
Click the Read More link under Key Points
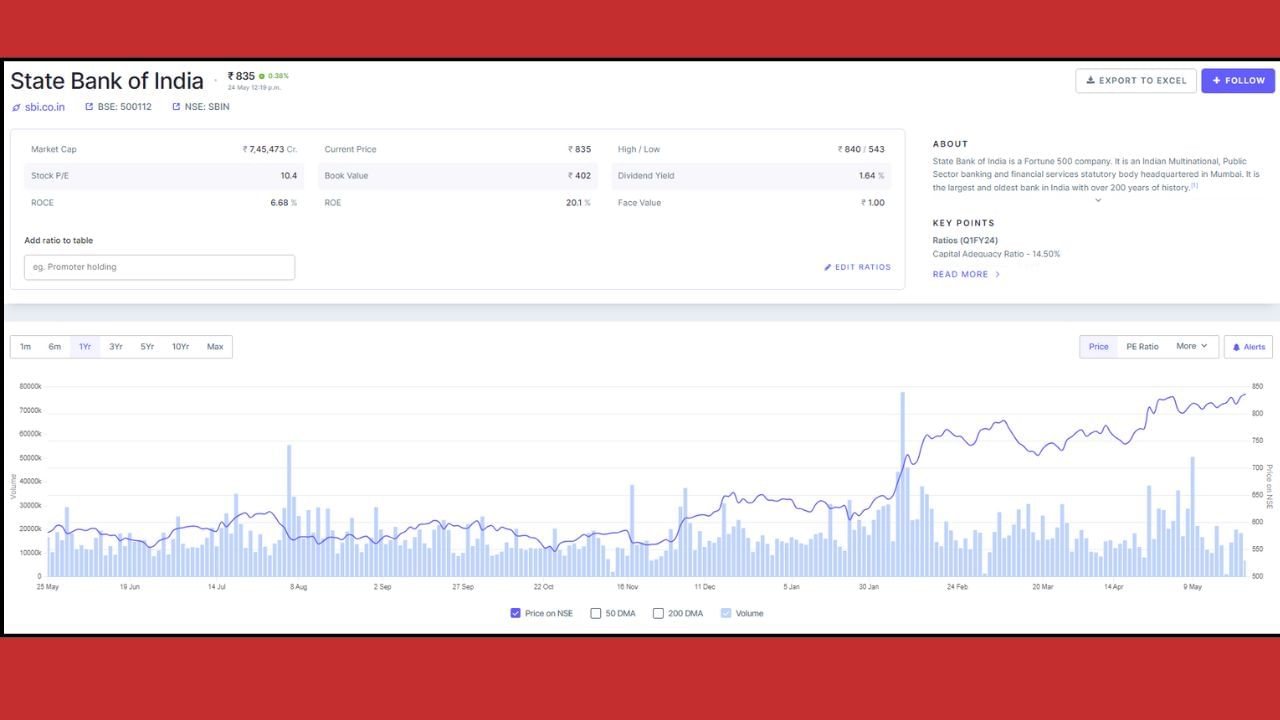(x=966, y=274)
